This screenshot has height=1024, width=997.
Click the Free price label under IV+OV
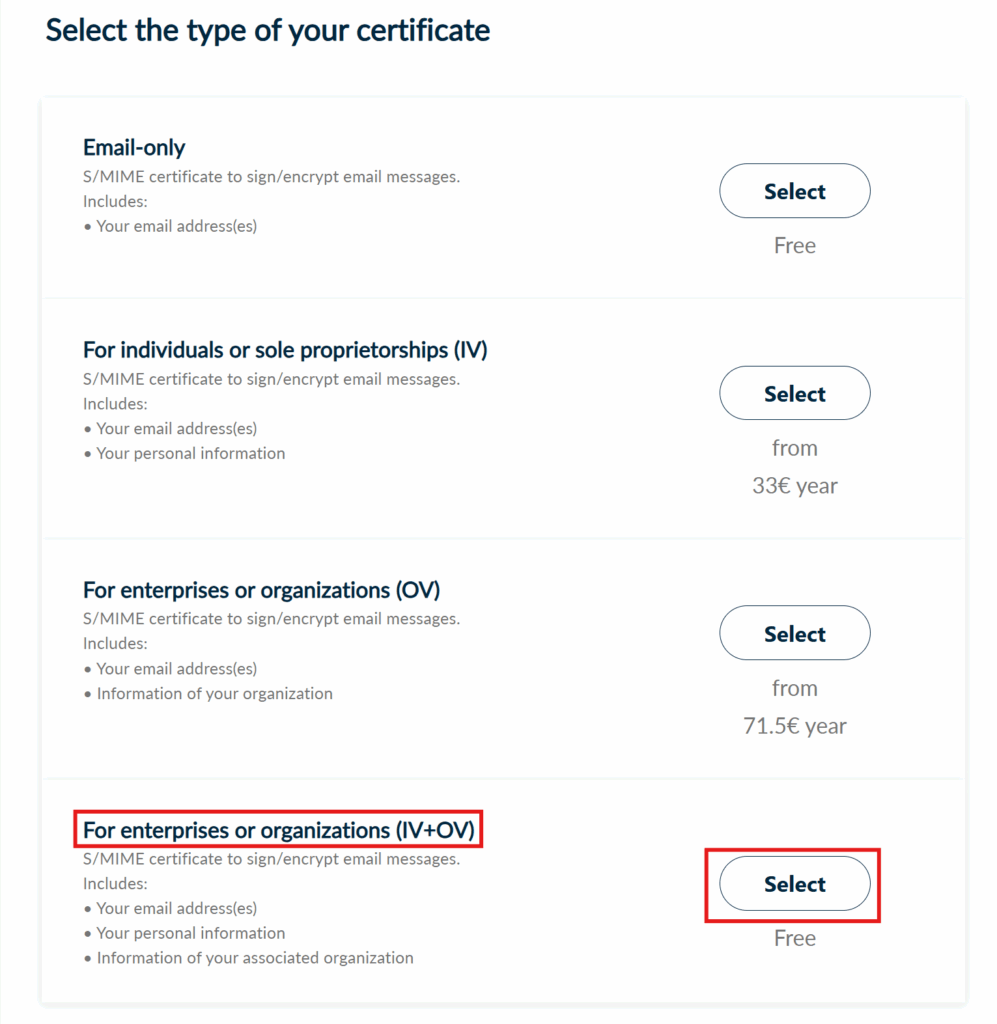(x=794, y=938)
